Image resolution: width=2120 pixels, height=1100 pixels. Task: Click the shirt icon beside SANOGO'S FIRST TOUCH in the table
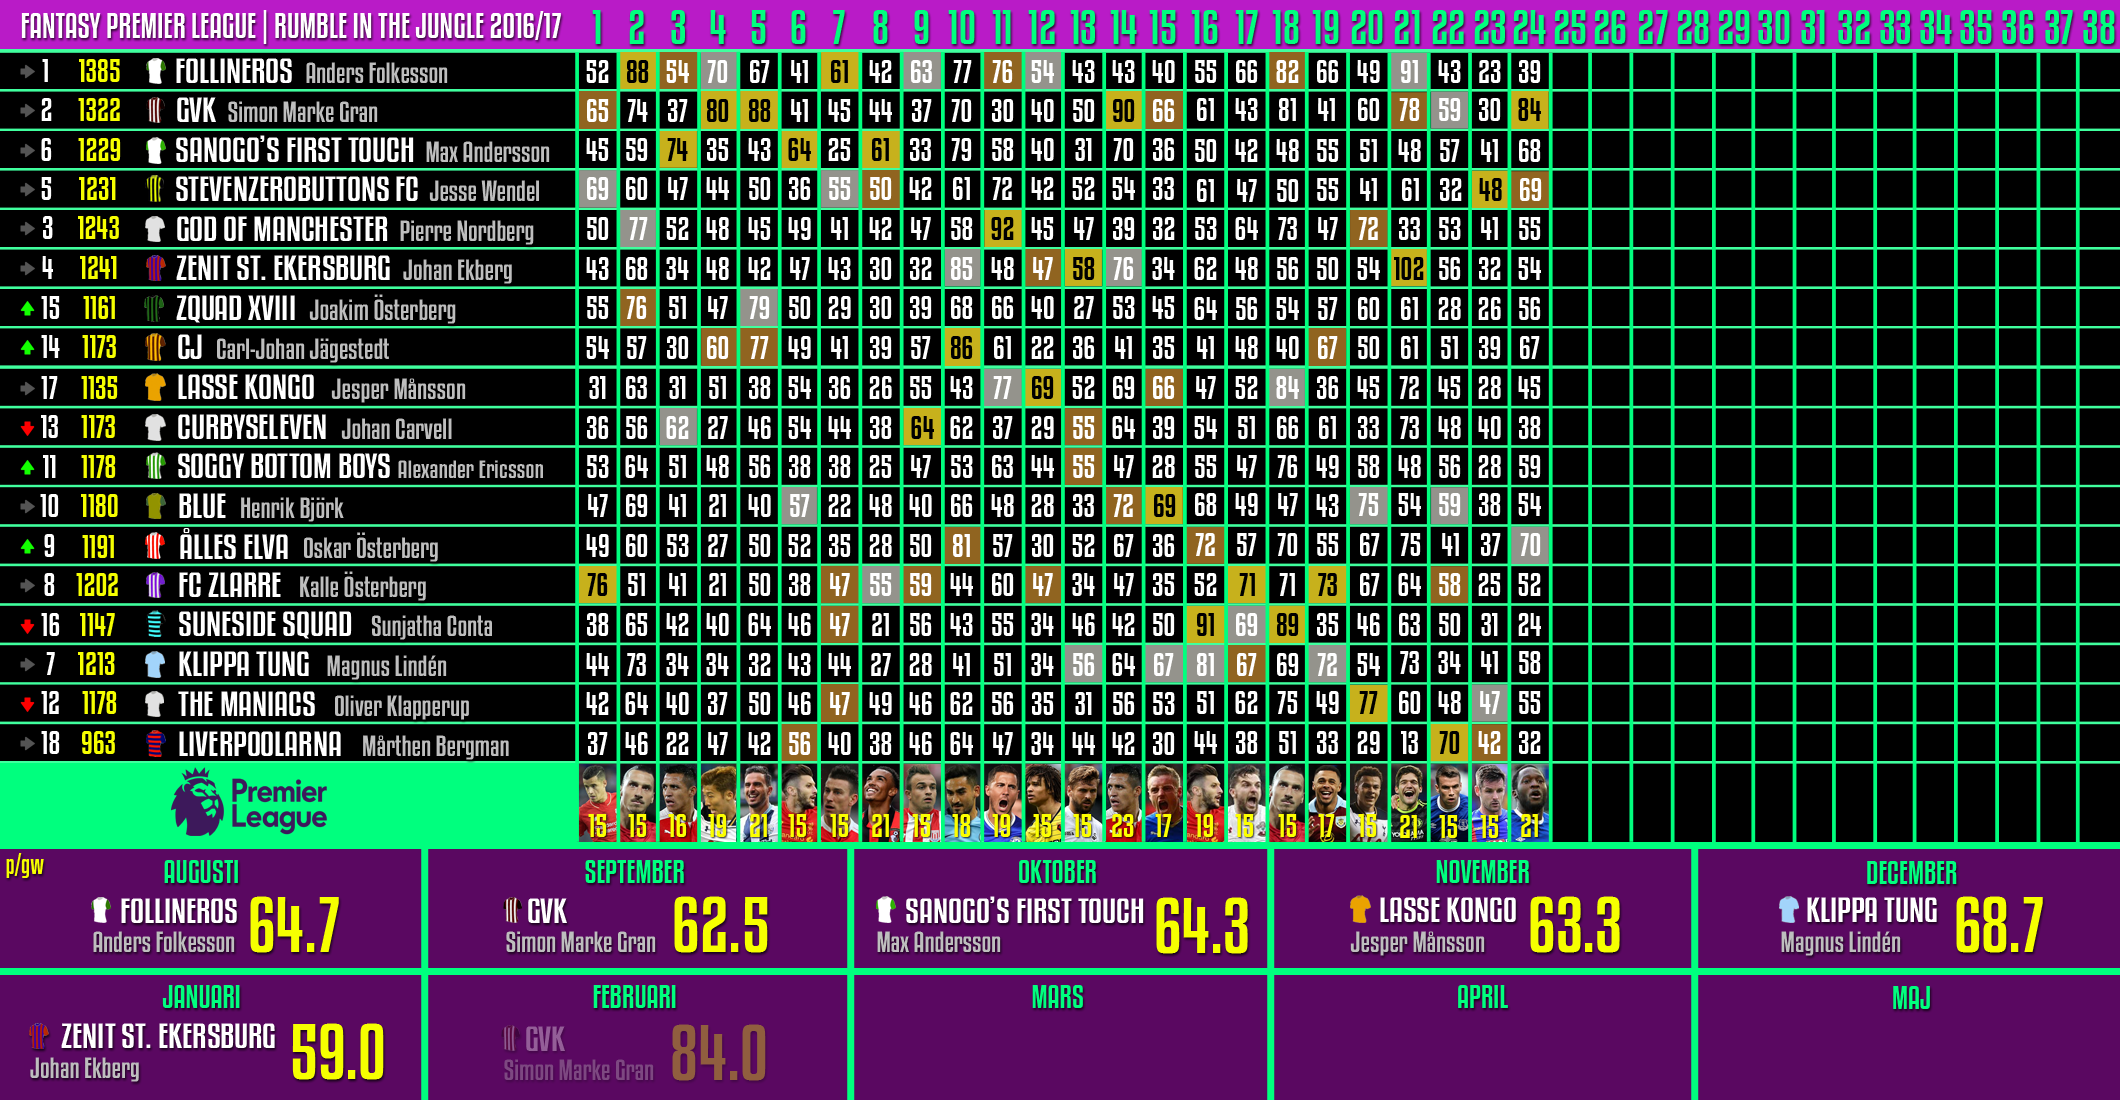click(x=155, y=150)
